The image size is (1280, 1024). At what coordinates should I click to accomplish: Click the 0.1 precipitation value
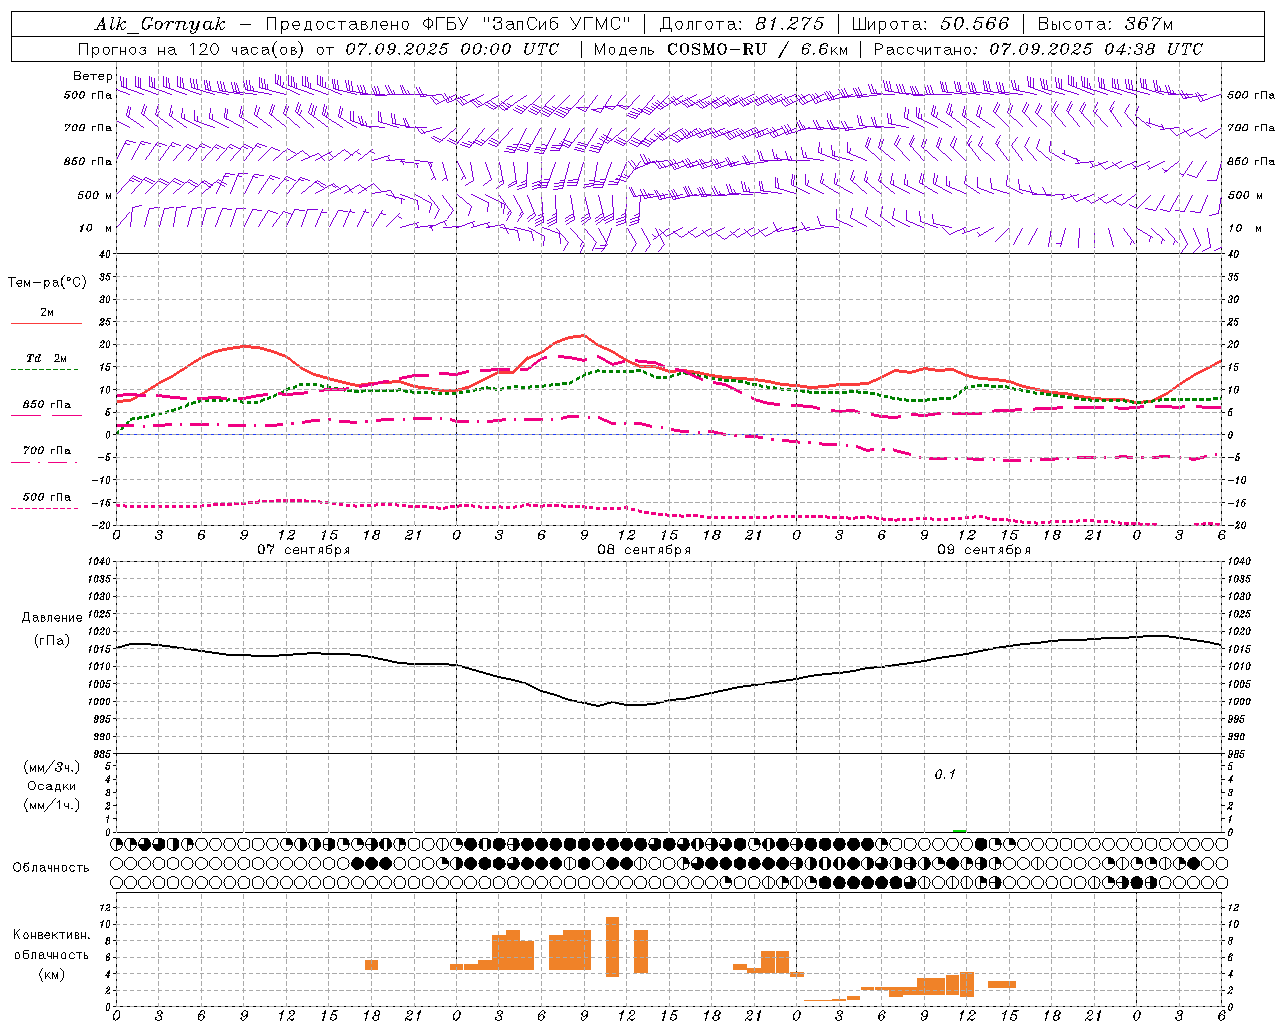pyautogui.click(x=945, y=774)
